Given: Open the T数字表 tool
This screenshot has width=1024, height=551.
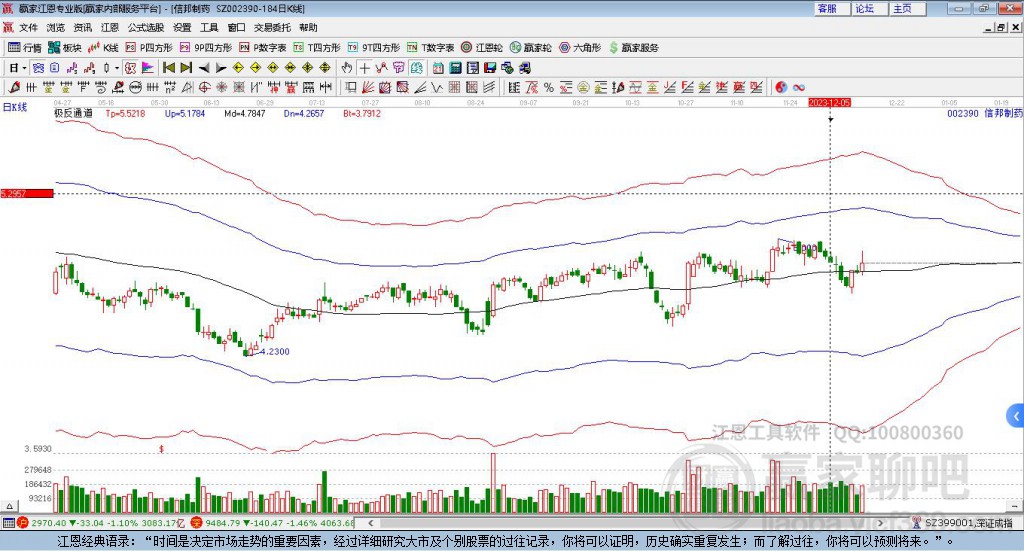Looking at the screenshot, I should tap(430, 48).
